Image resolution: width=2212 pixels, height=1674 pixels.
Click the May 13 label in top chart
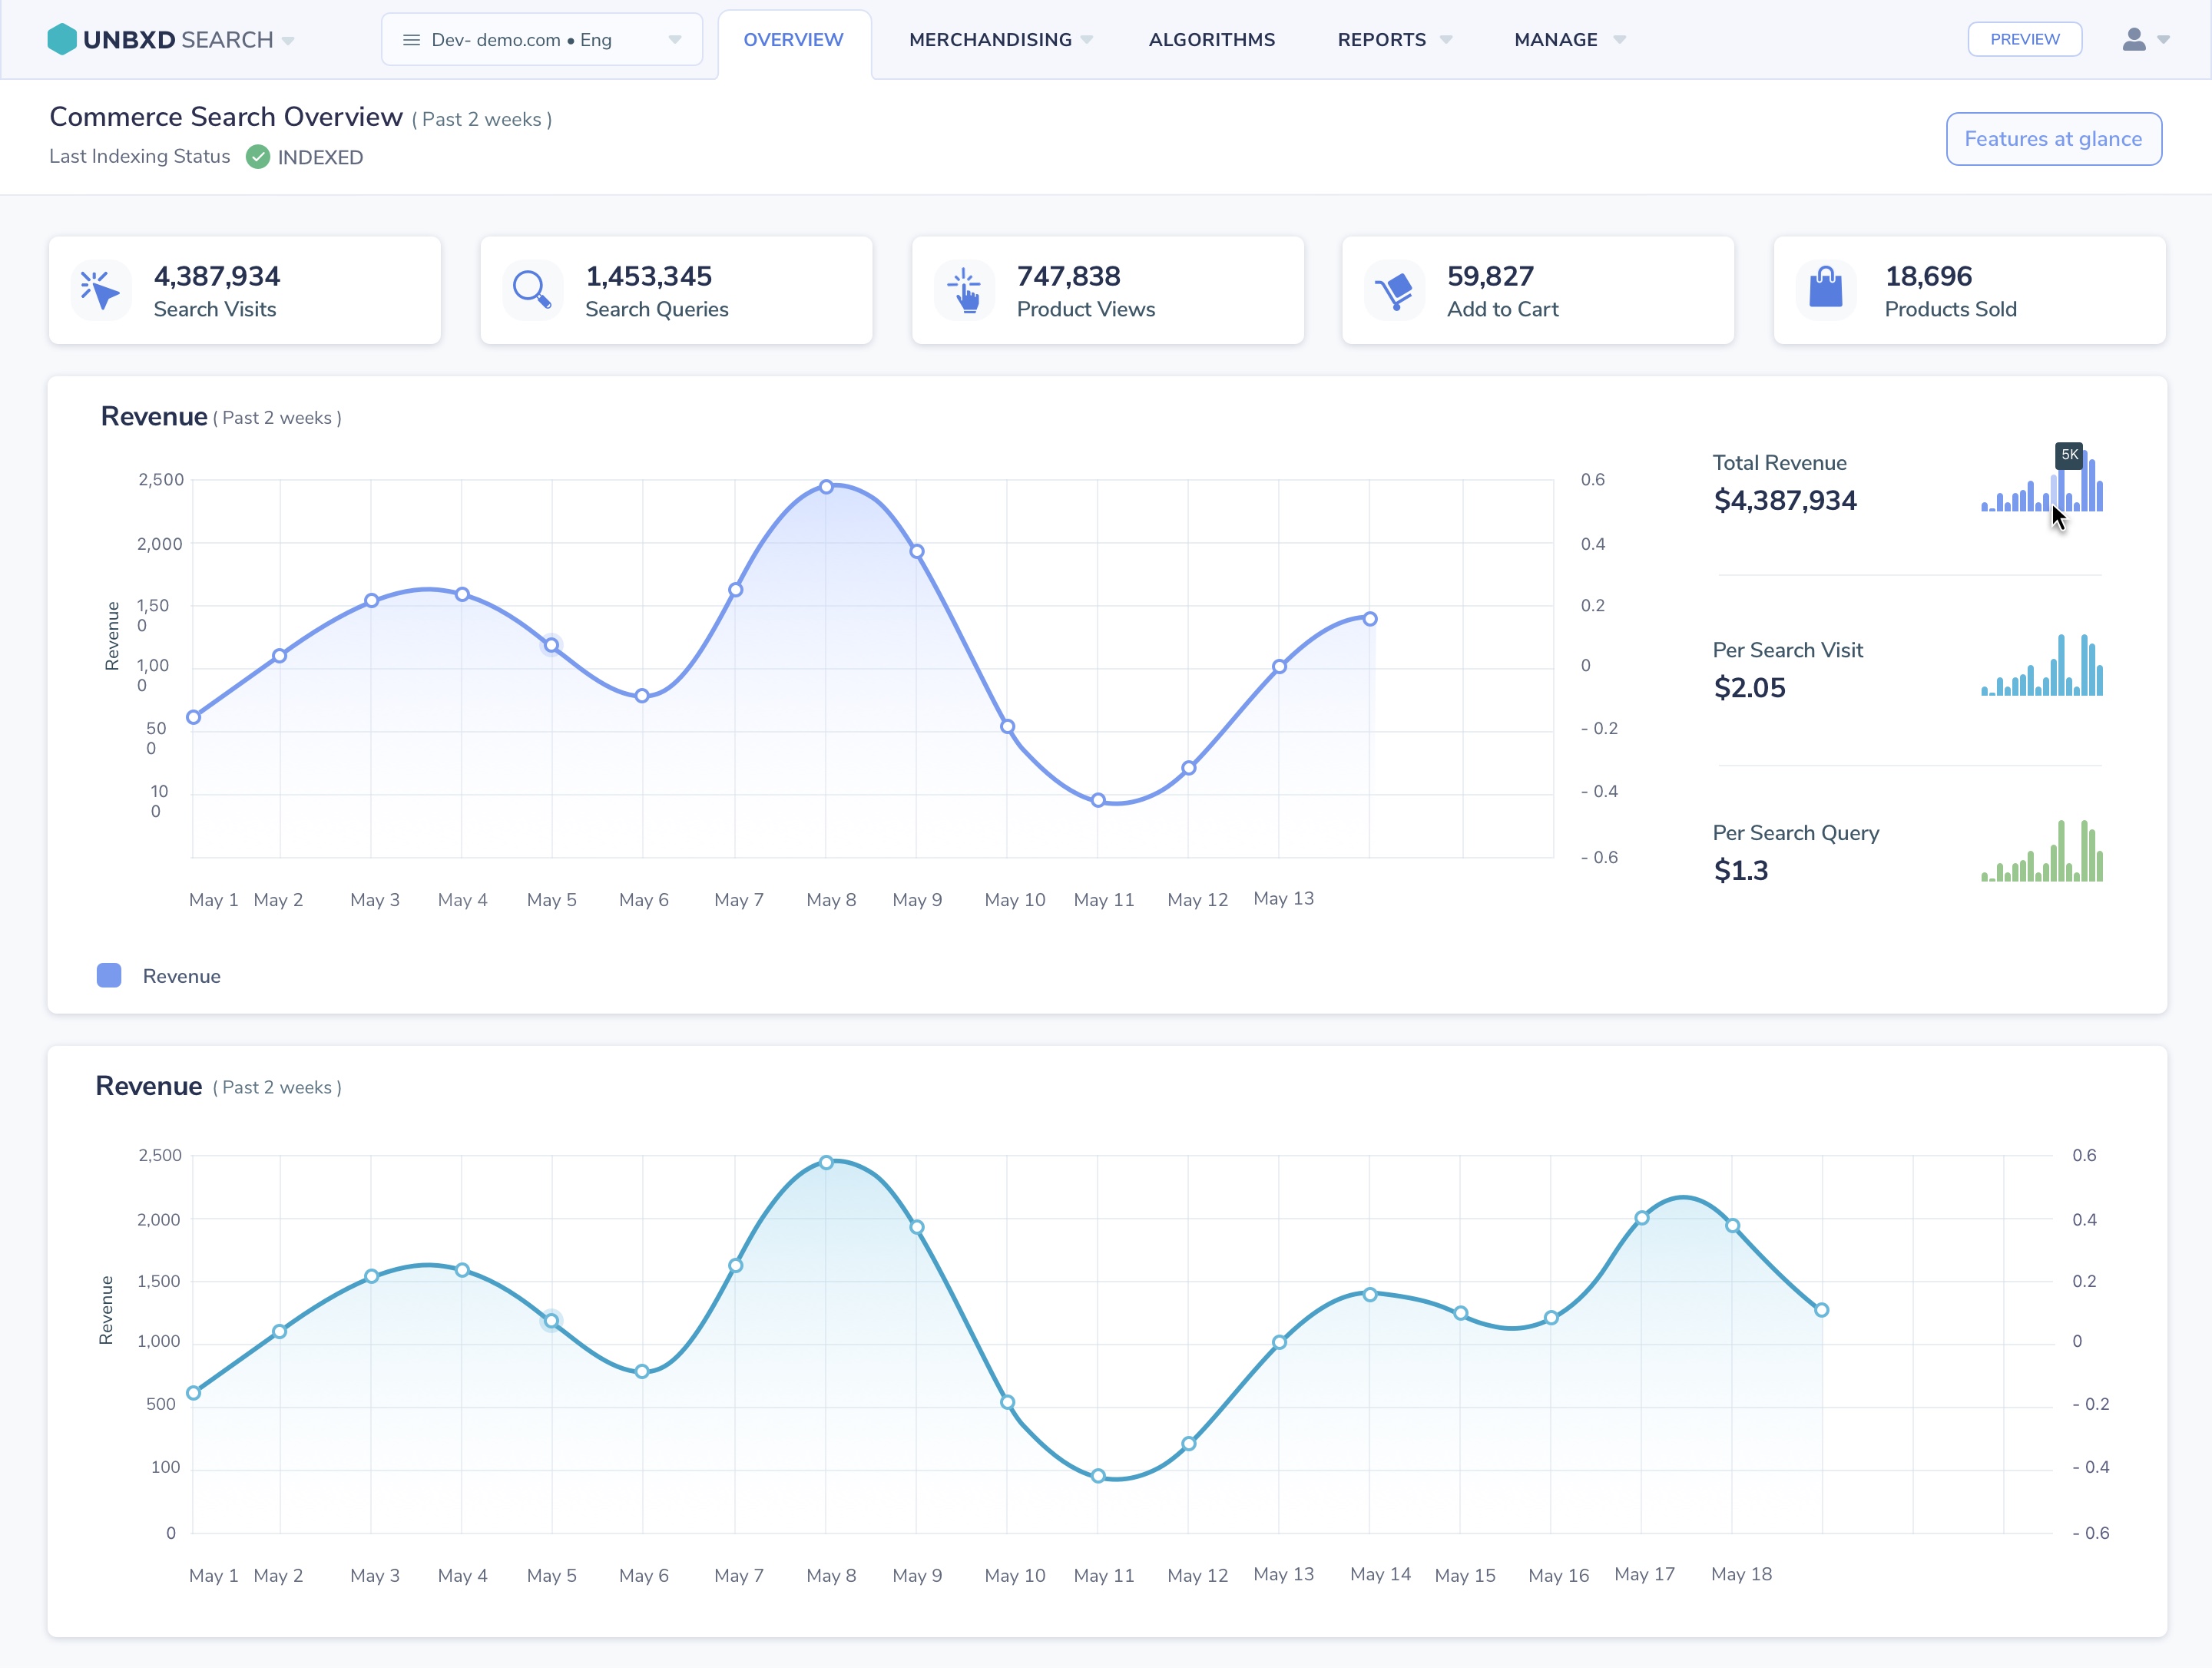click(1284, 898)
